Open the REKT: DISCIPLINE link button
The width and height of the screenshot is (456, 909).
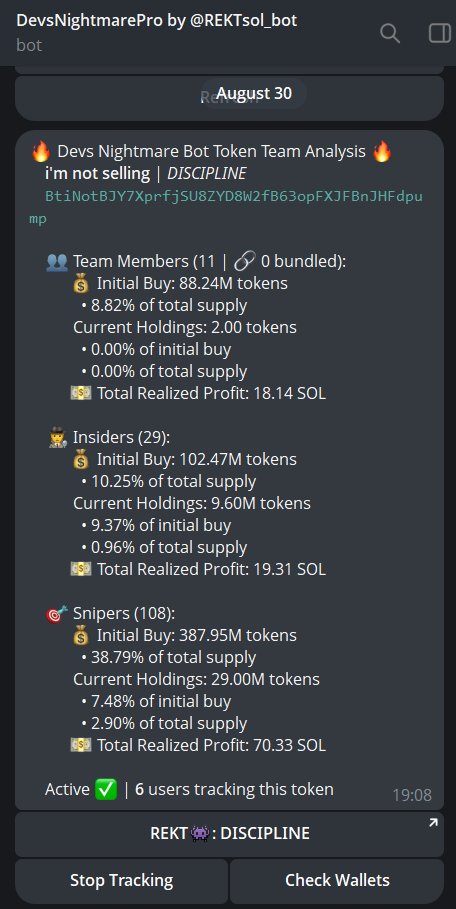pyautogui.click(x=229, y=834)
